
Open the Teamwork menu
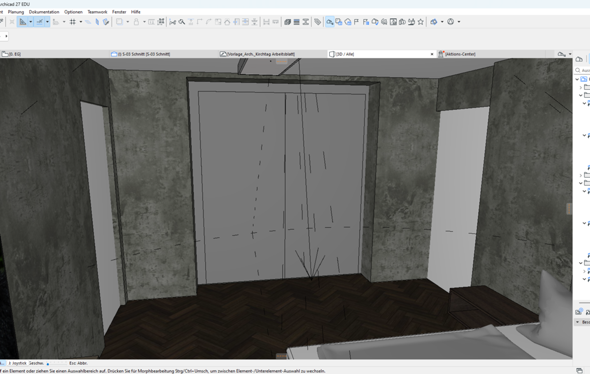[x=97, y=12]
